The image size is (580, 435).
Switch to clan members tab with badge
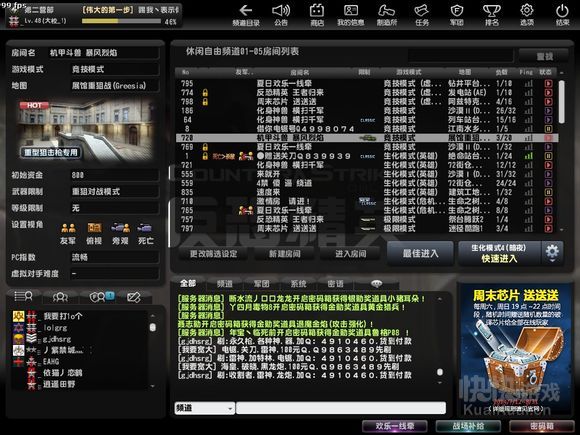pos(102,296)
